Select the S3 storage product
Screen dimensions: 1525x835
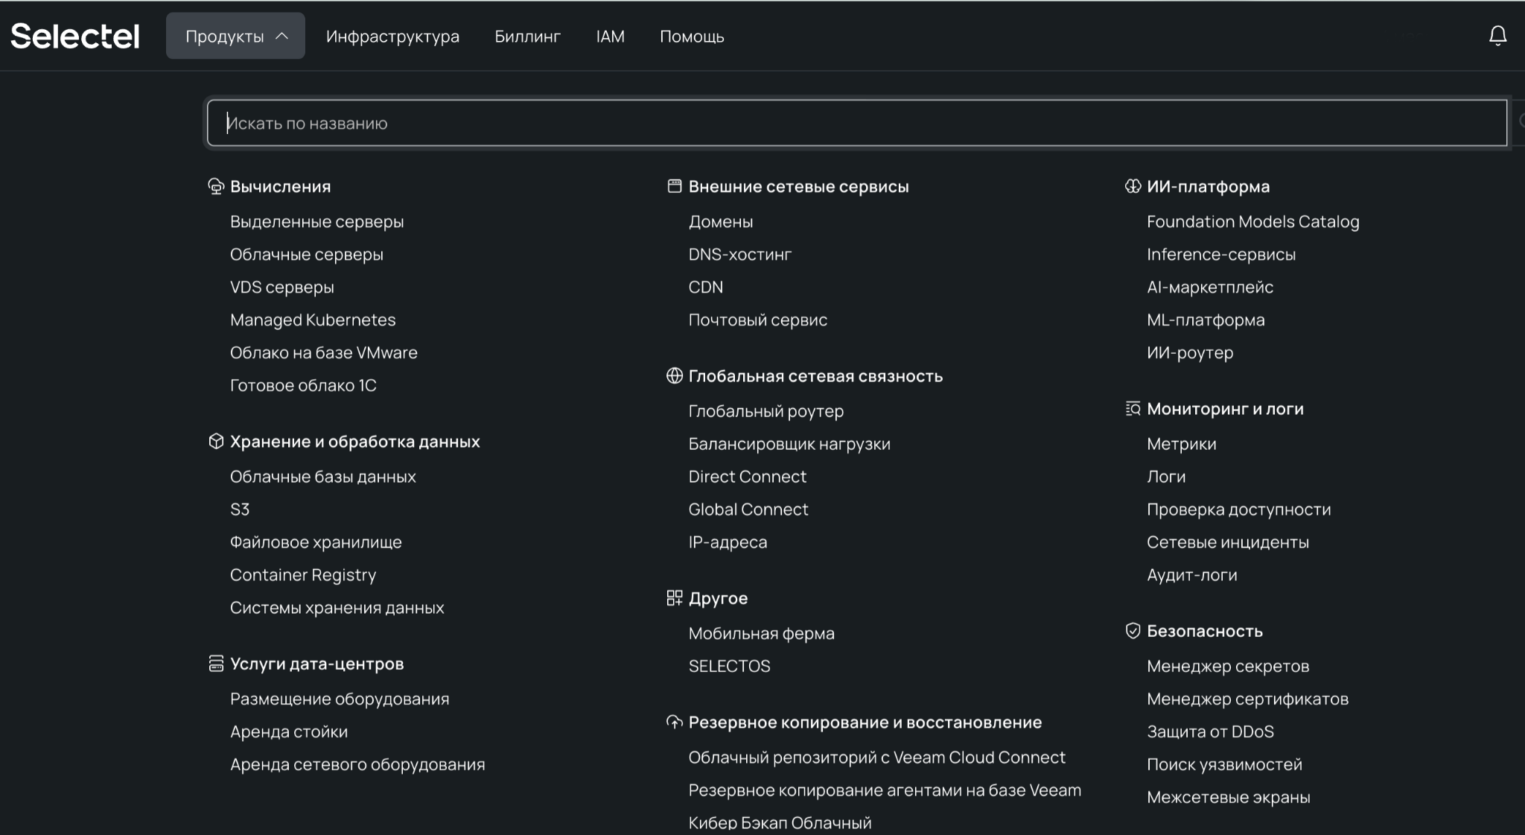click(240, 509)
